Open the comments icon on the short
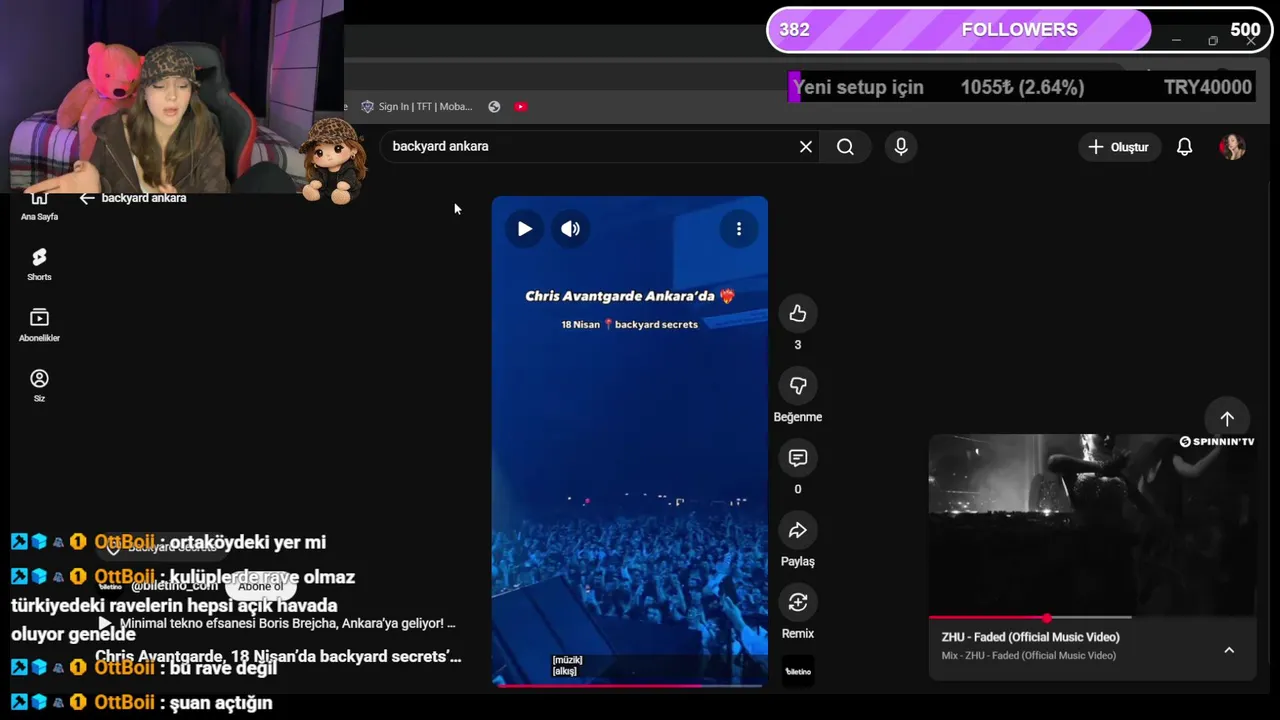1280x720 pixels. (798, 458)
